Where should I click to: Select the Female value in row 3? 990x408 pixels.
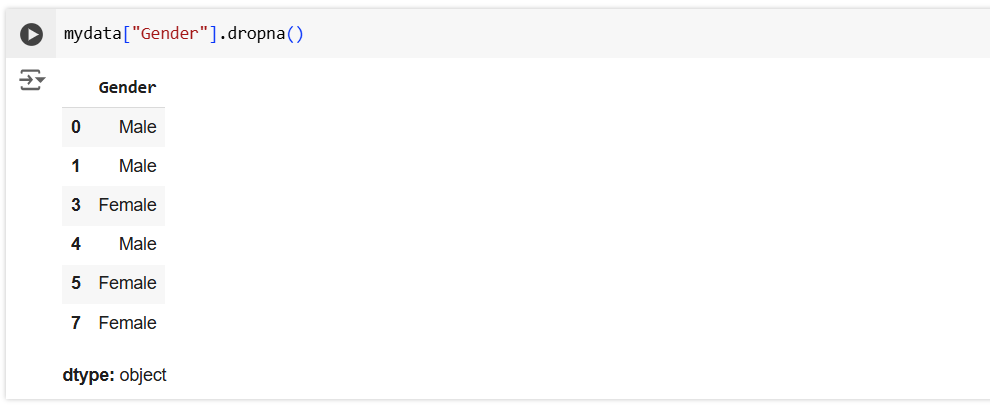127,205
